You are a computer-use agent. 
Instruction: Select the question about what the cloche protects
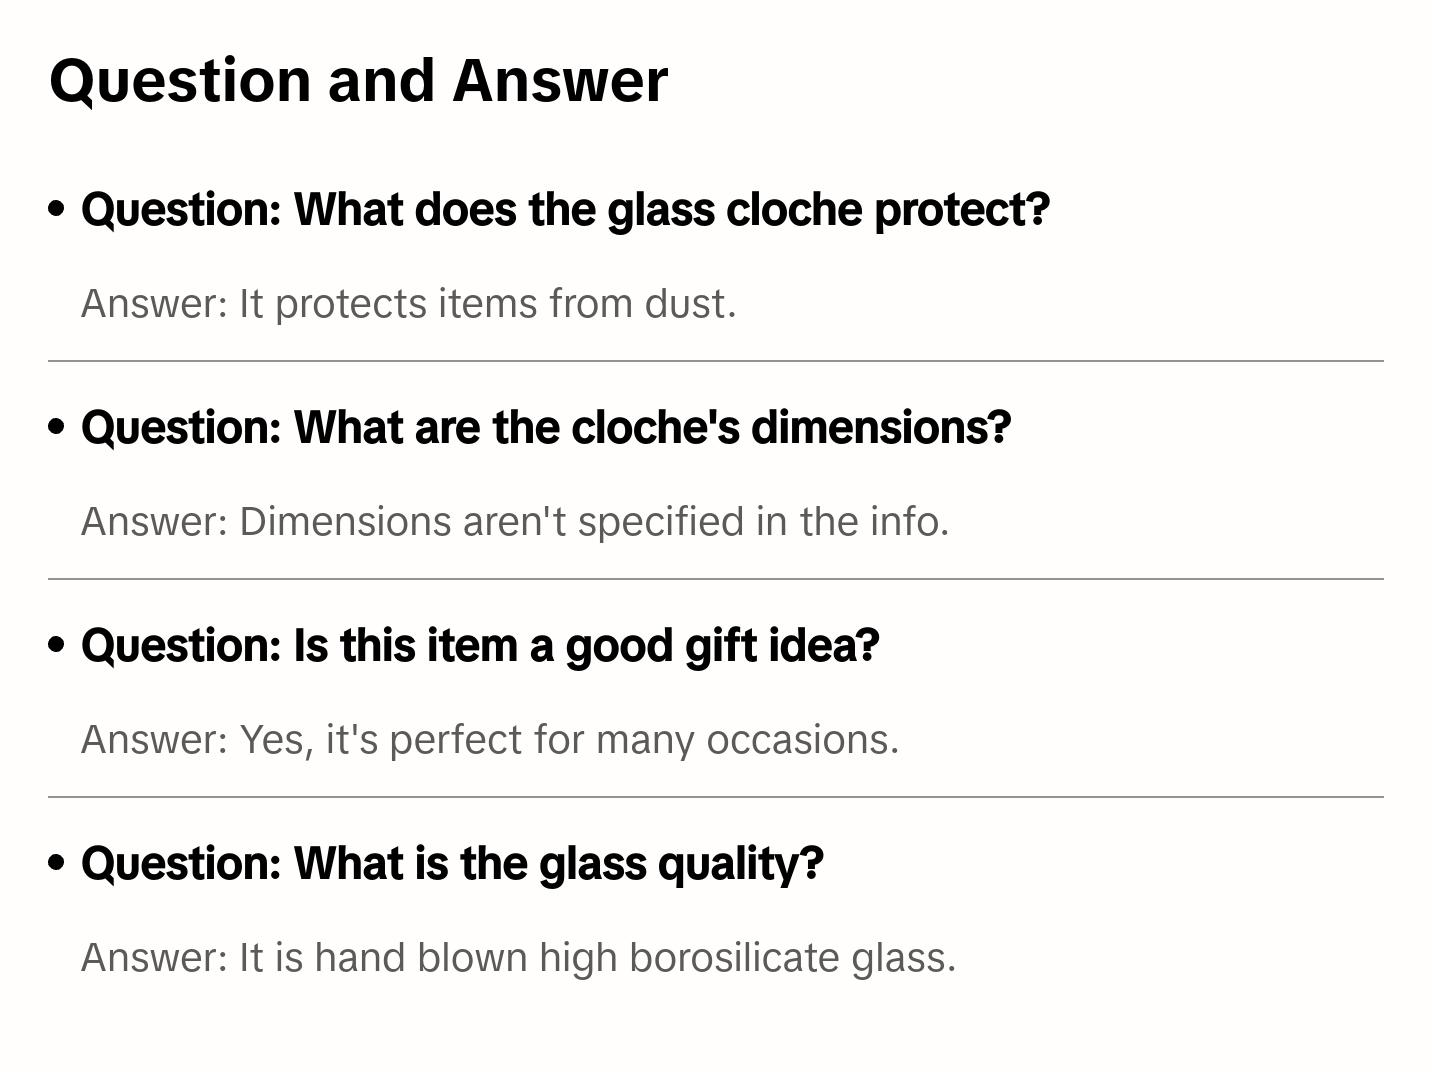[565, 210]
